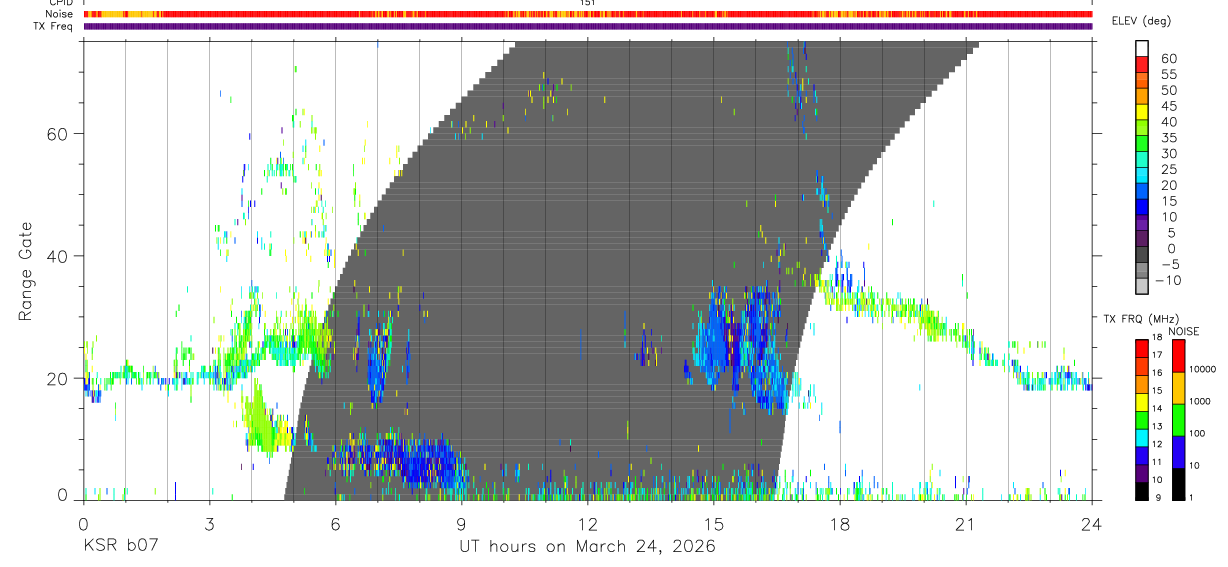The image size is (1228, 567).
Task: Pick the light gray bottom segment of ELEV bar
Action: point(1142,286)
